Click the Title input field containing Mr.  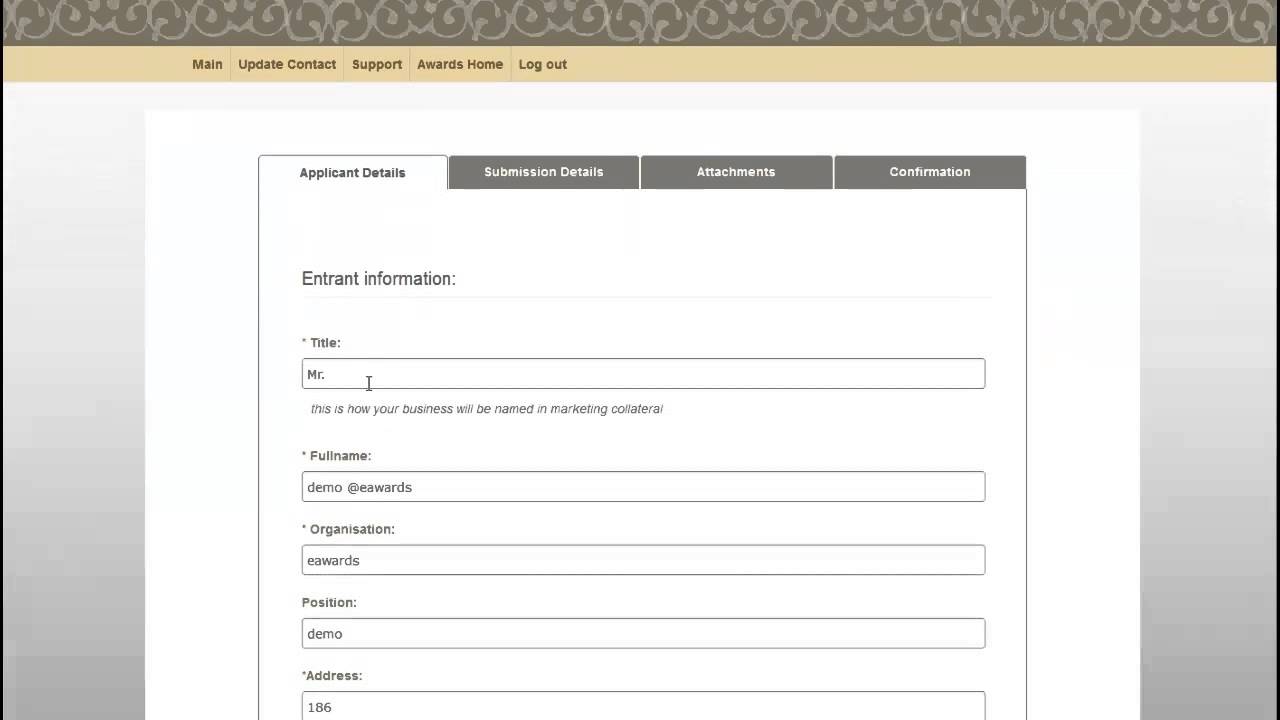tap(643, 374)
